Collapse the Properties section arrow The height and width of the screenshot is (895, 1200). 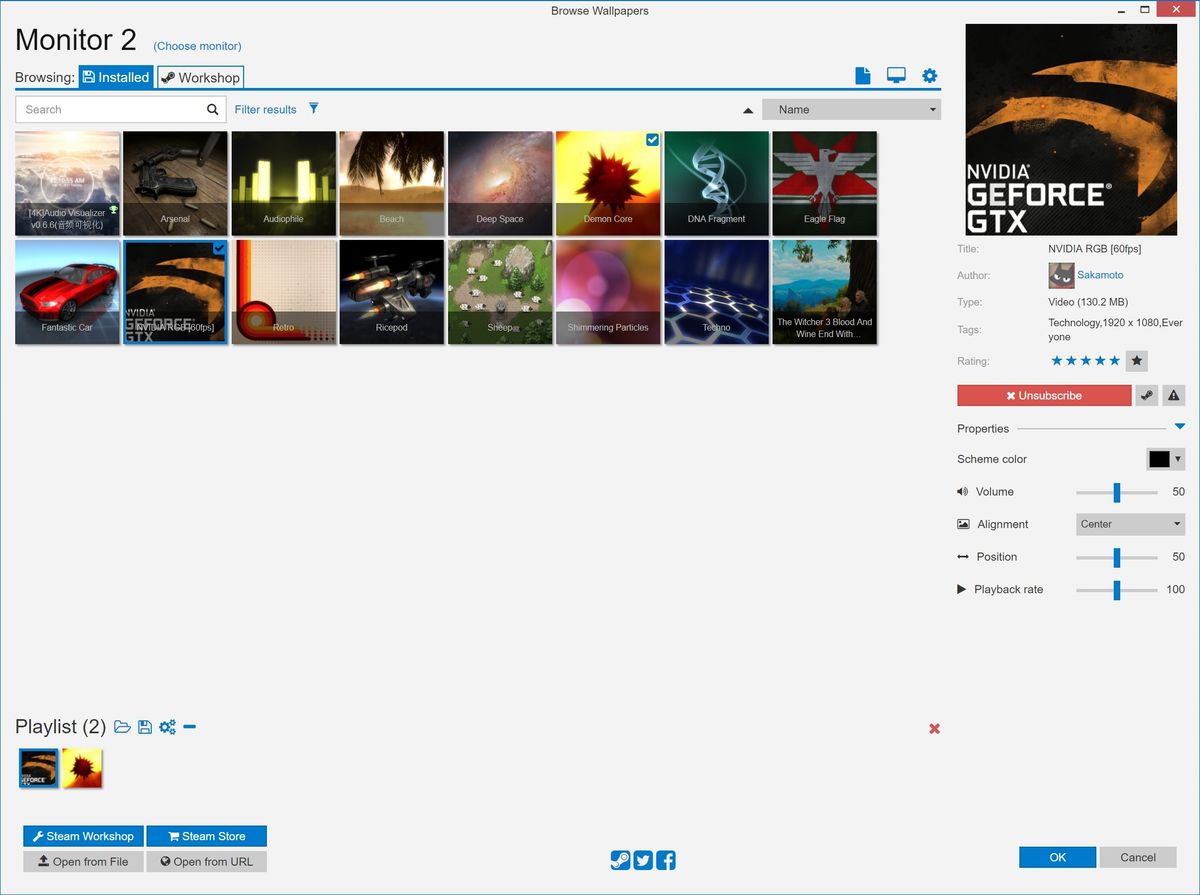click(x=1179, y=427)
